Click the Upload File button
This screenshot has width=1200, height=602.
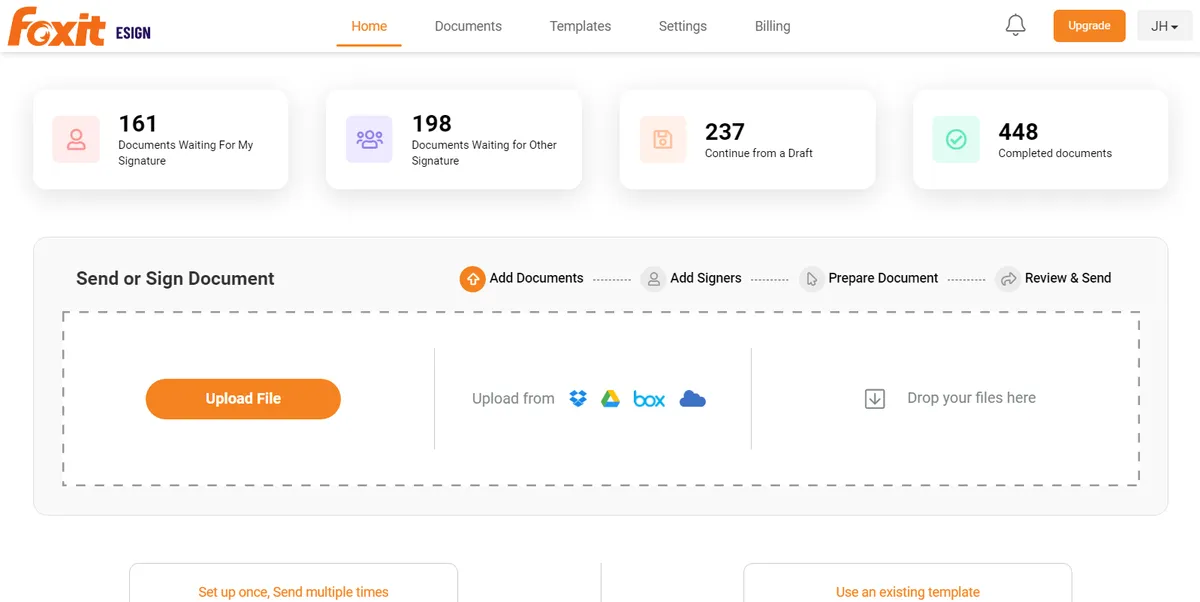243,399
